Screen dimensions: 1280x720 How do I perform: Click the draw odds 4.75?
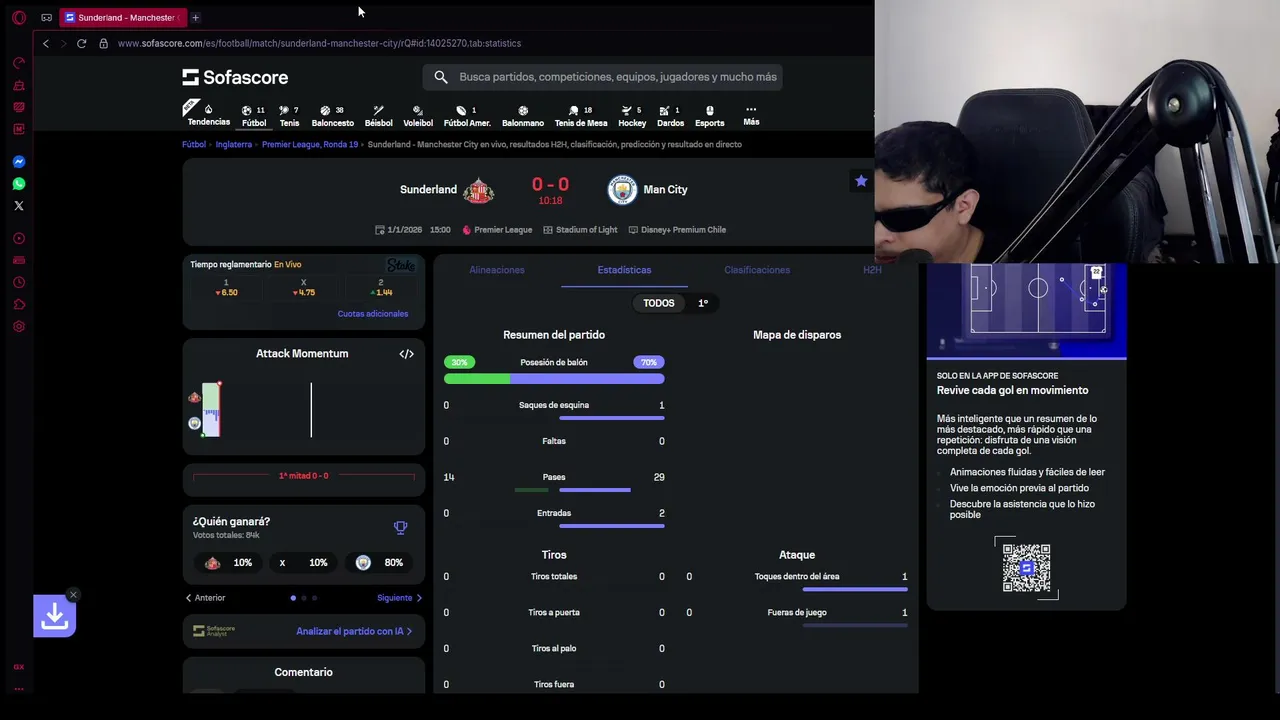coord(304,288)
